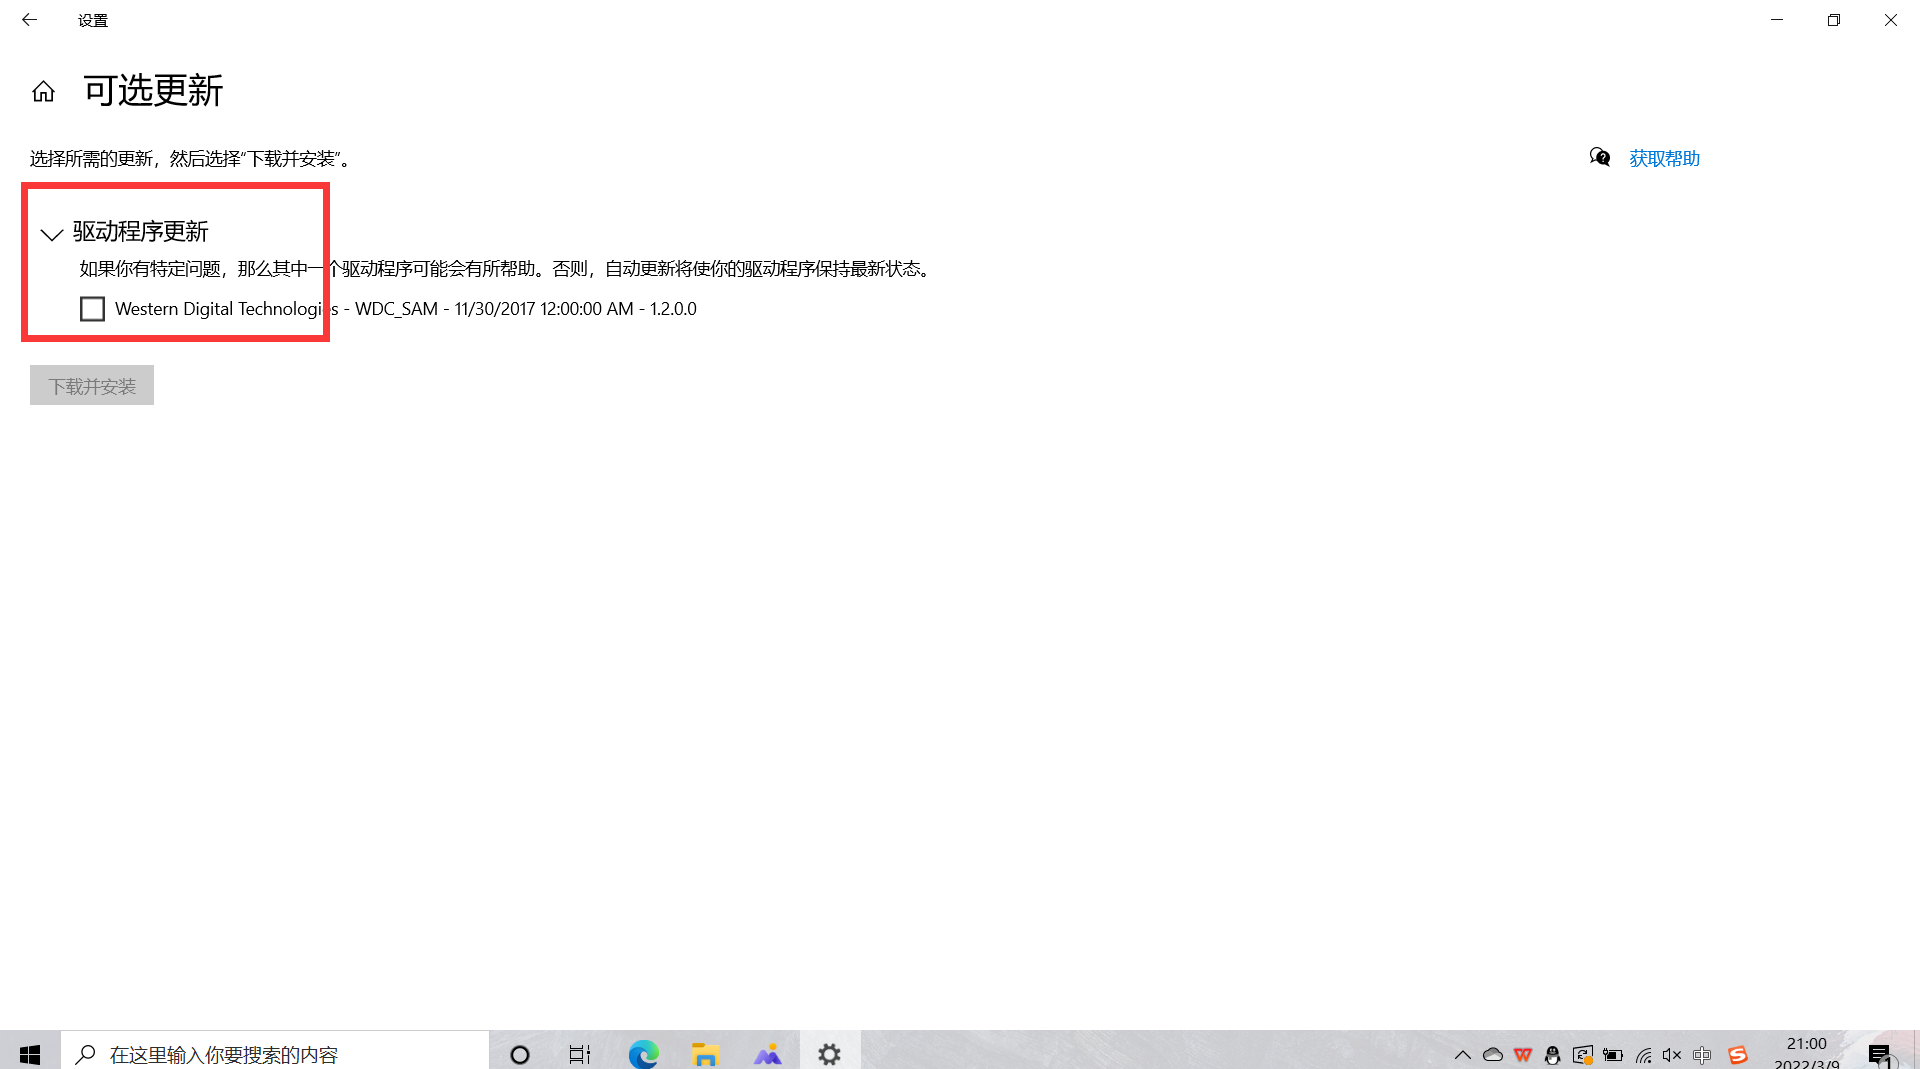Image resolution: width=1920 pixels, height=1069 pixels.
Task: Check the WDC_SAM driver update checkbox
Action: (x=92, y=309)
